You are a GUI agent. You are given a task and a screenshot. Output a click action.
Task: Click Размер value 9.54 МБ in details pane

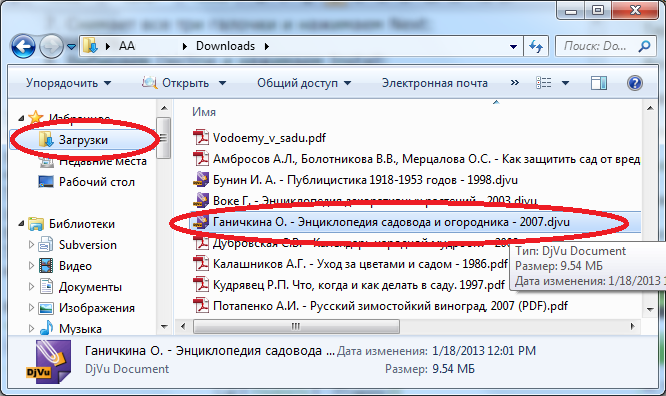tap(453, 369)
